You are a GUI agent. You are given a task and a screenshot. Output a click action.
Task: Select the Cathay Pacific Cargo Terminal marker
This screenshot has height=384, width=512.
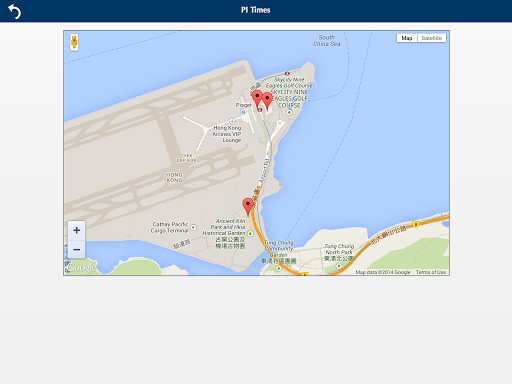pos(193,227)
